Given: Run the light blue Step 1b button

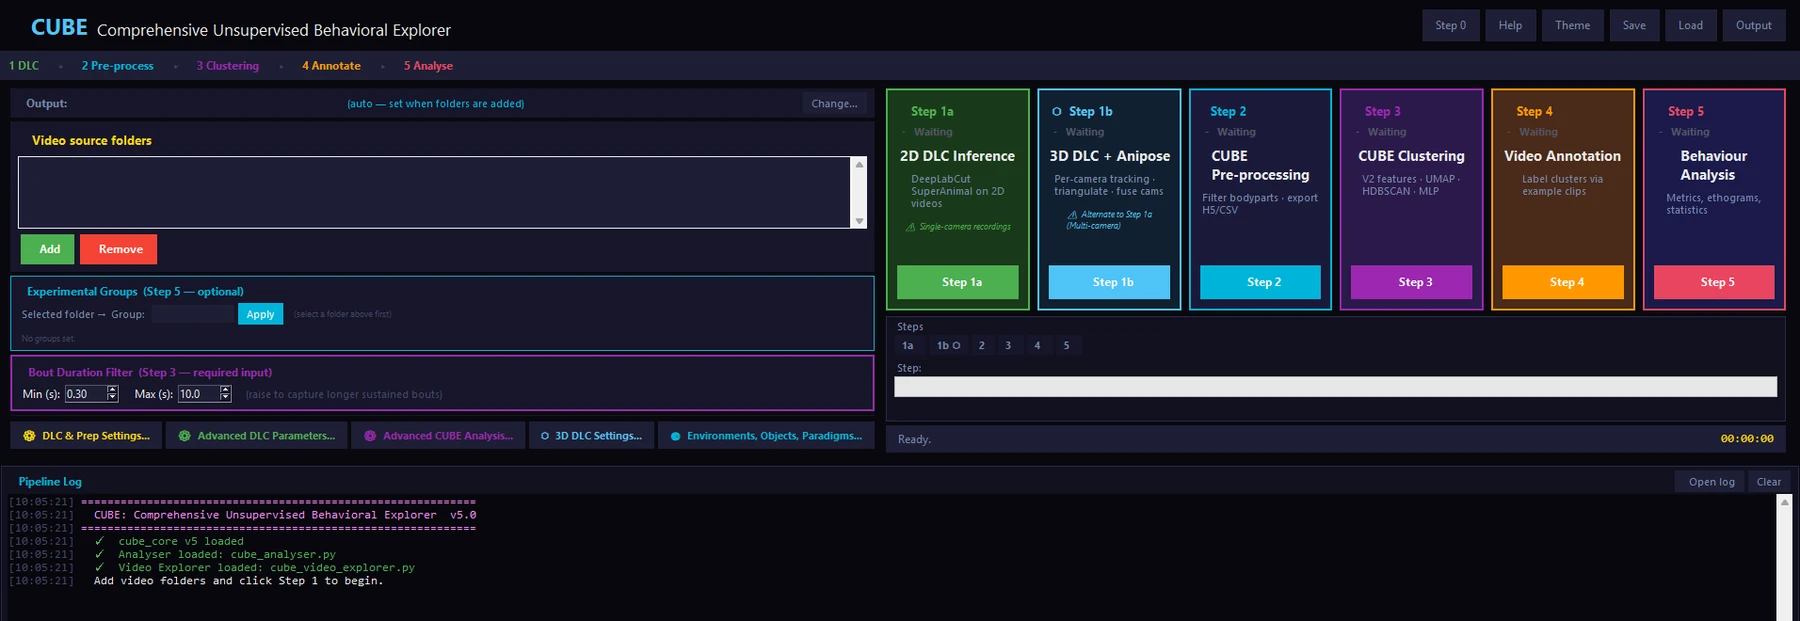Looking at the screenshot, I should click(x=1109, y=282).
